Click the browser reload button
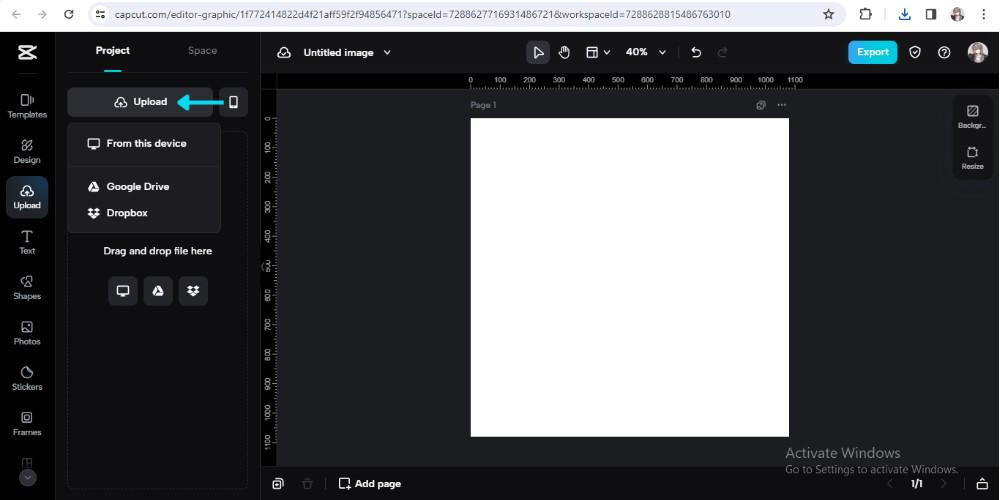This screenshot has height=500, width=1000. point(69,14)
